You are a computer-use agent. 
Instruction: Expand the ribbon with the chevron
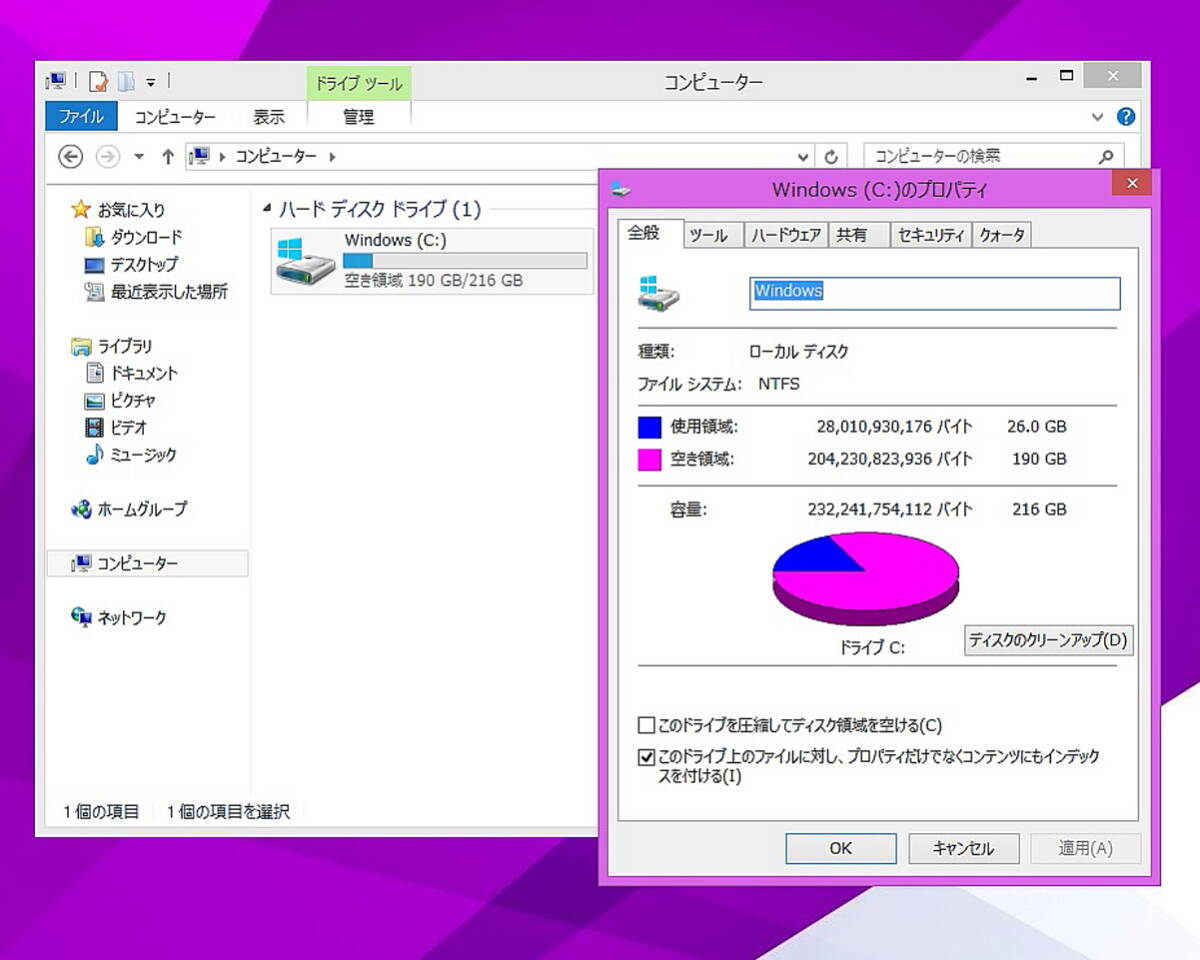click(1098, 117)
